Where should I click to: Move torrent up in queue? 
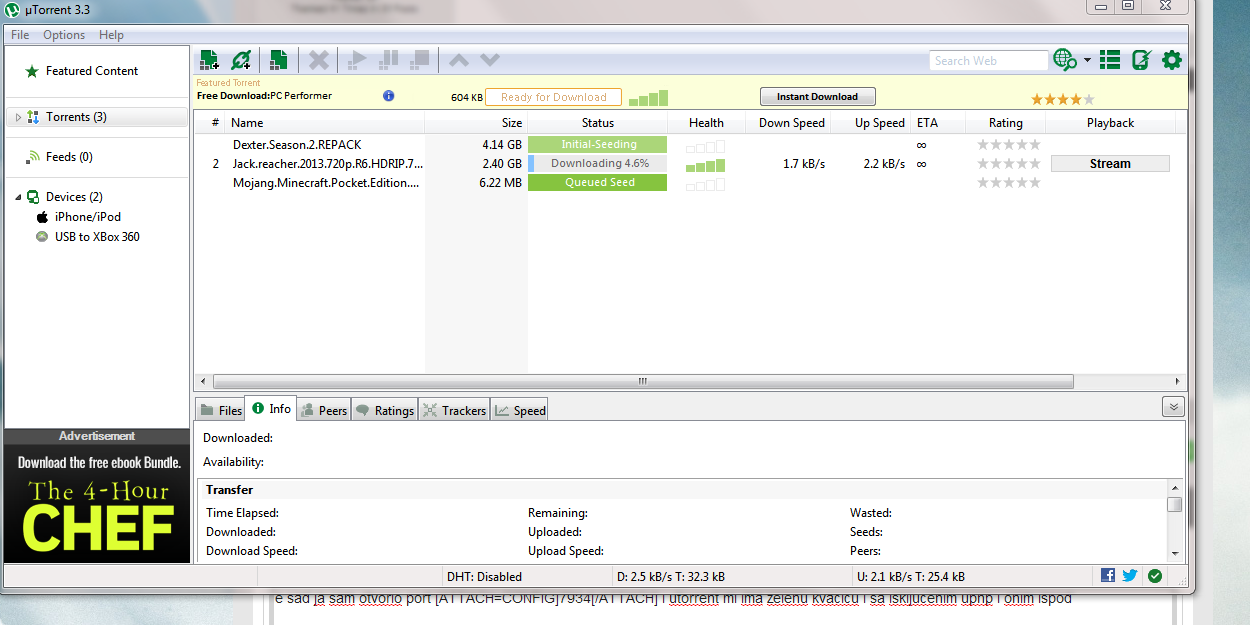459,60
